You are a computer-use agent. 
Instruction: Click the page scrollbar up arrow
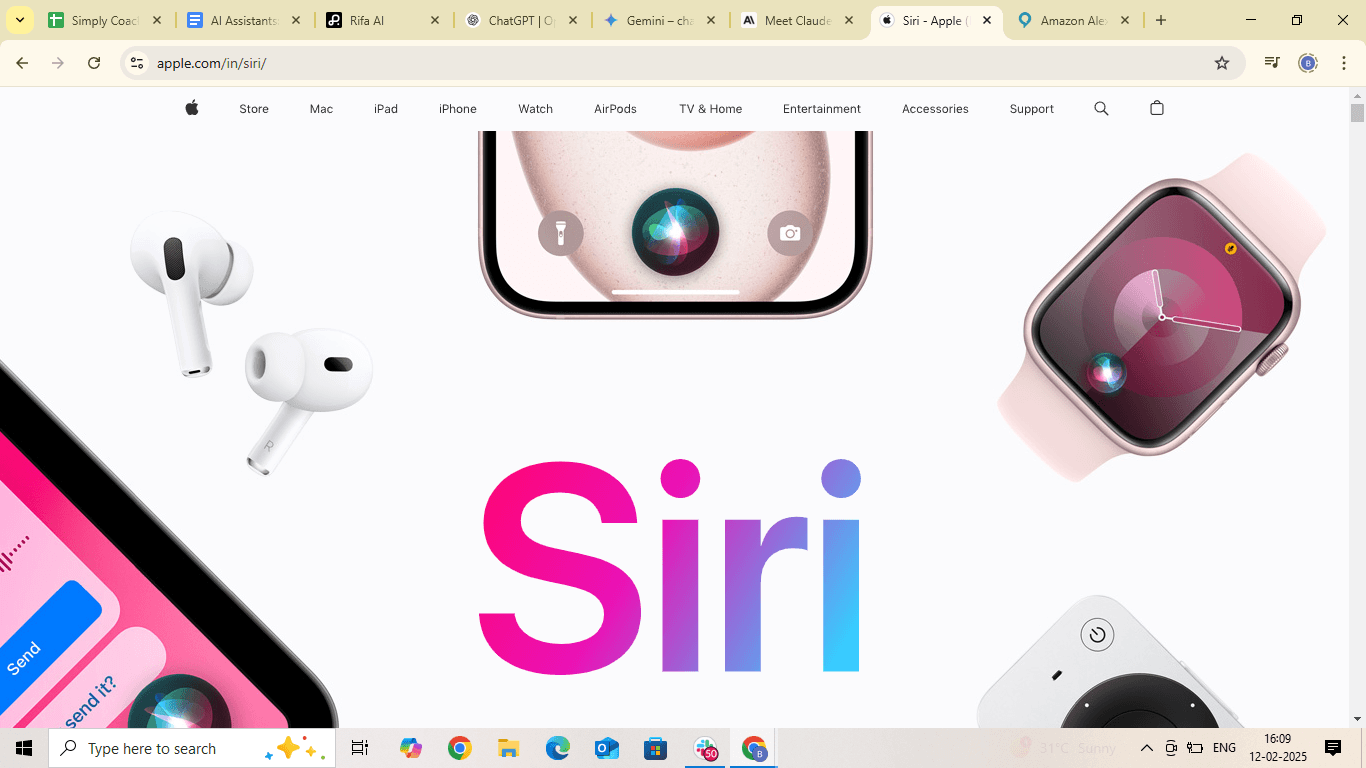[1357, 95]
